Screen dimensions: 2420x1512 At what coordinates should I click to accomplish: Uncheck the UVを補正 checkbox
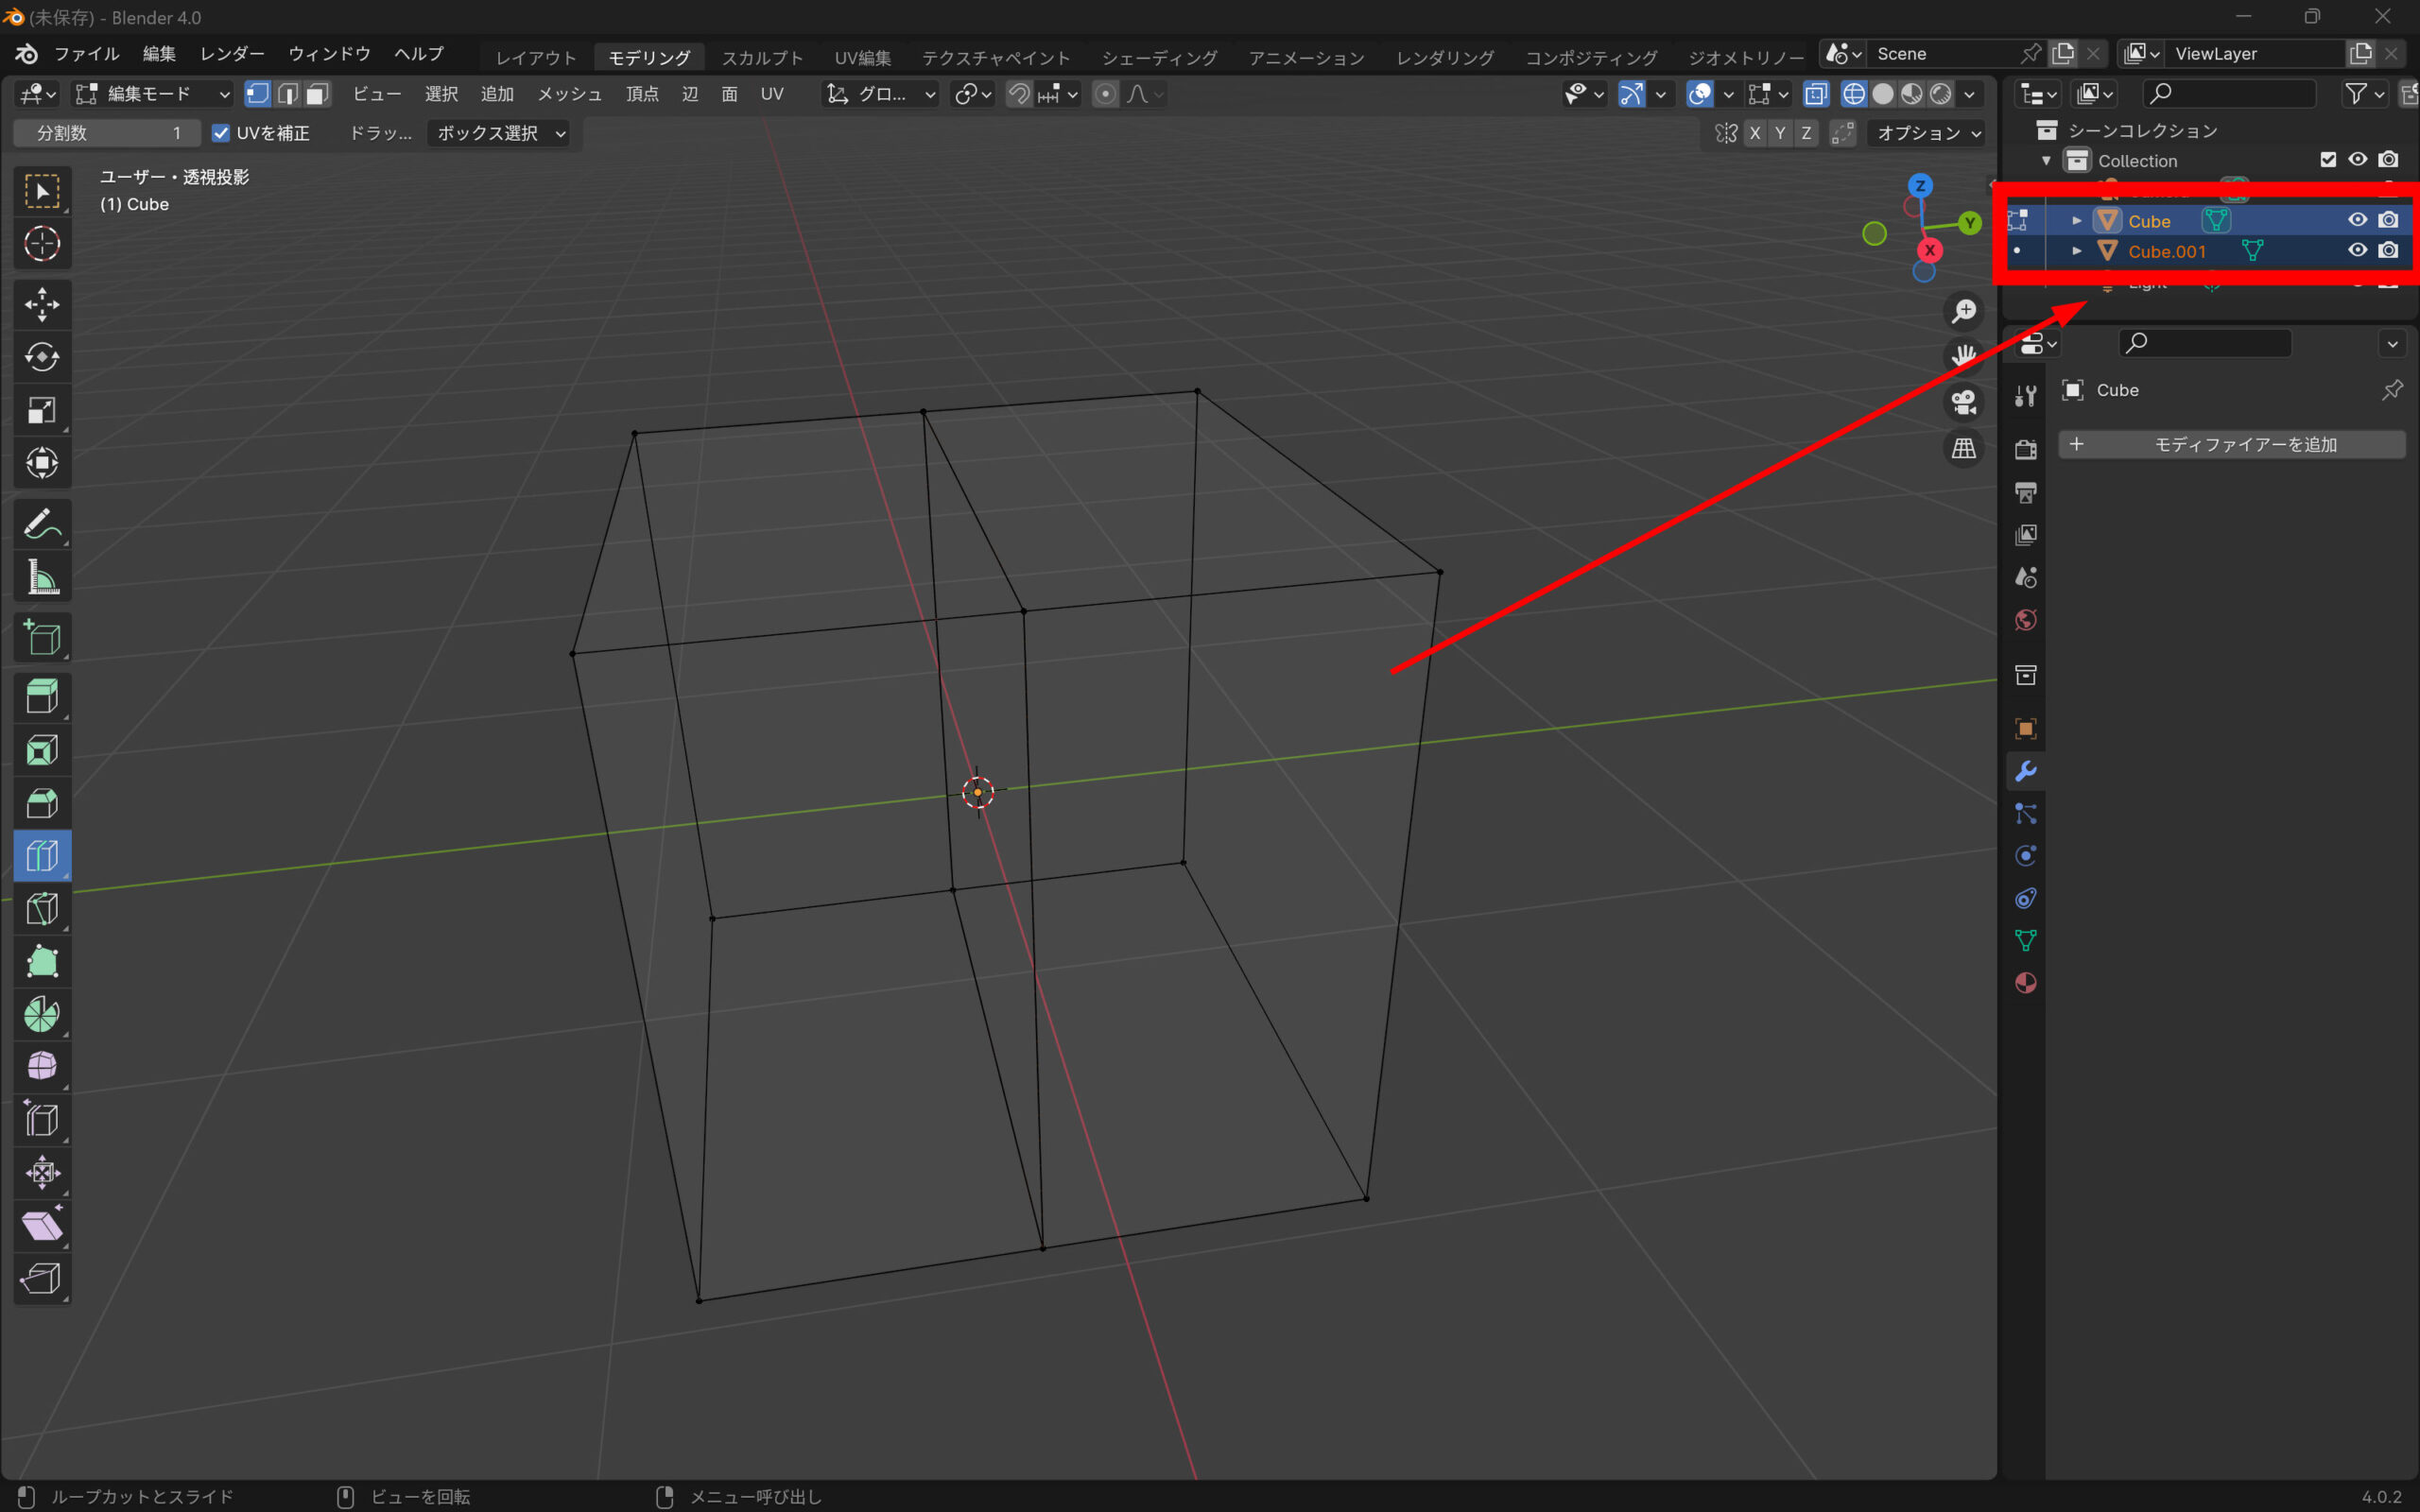coord(221,133)
